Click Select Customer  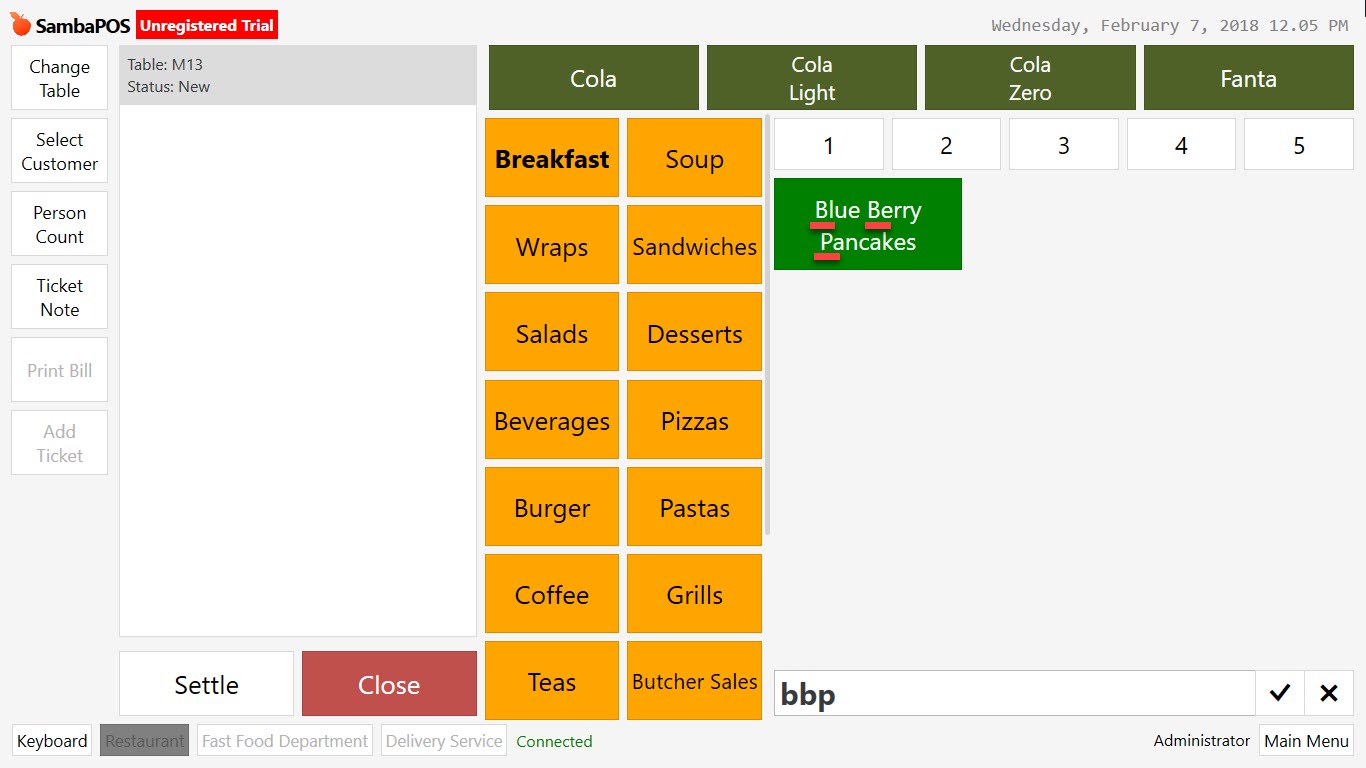click(59, 150)
